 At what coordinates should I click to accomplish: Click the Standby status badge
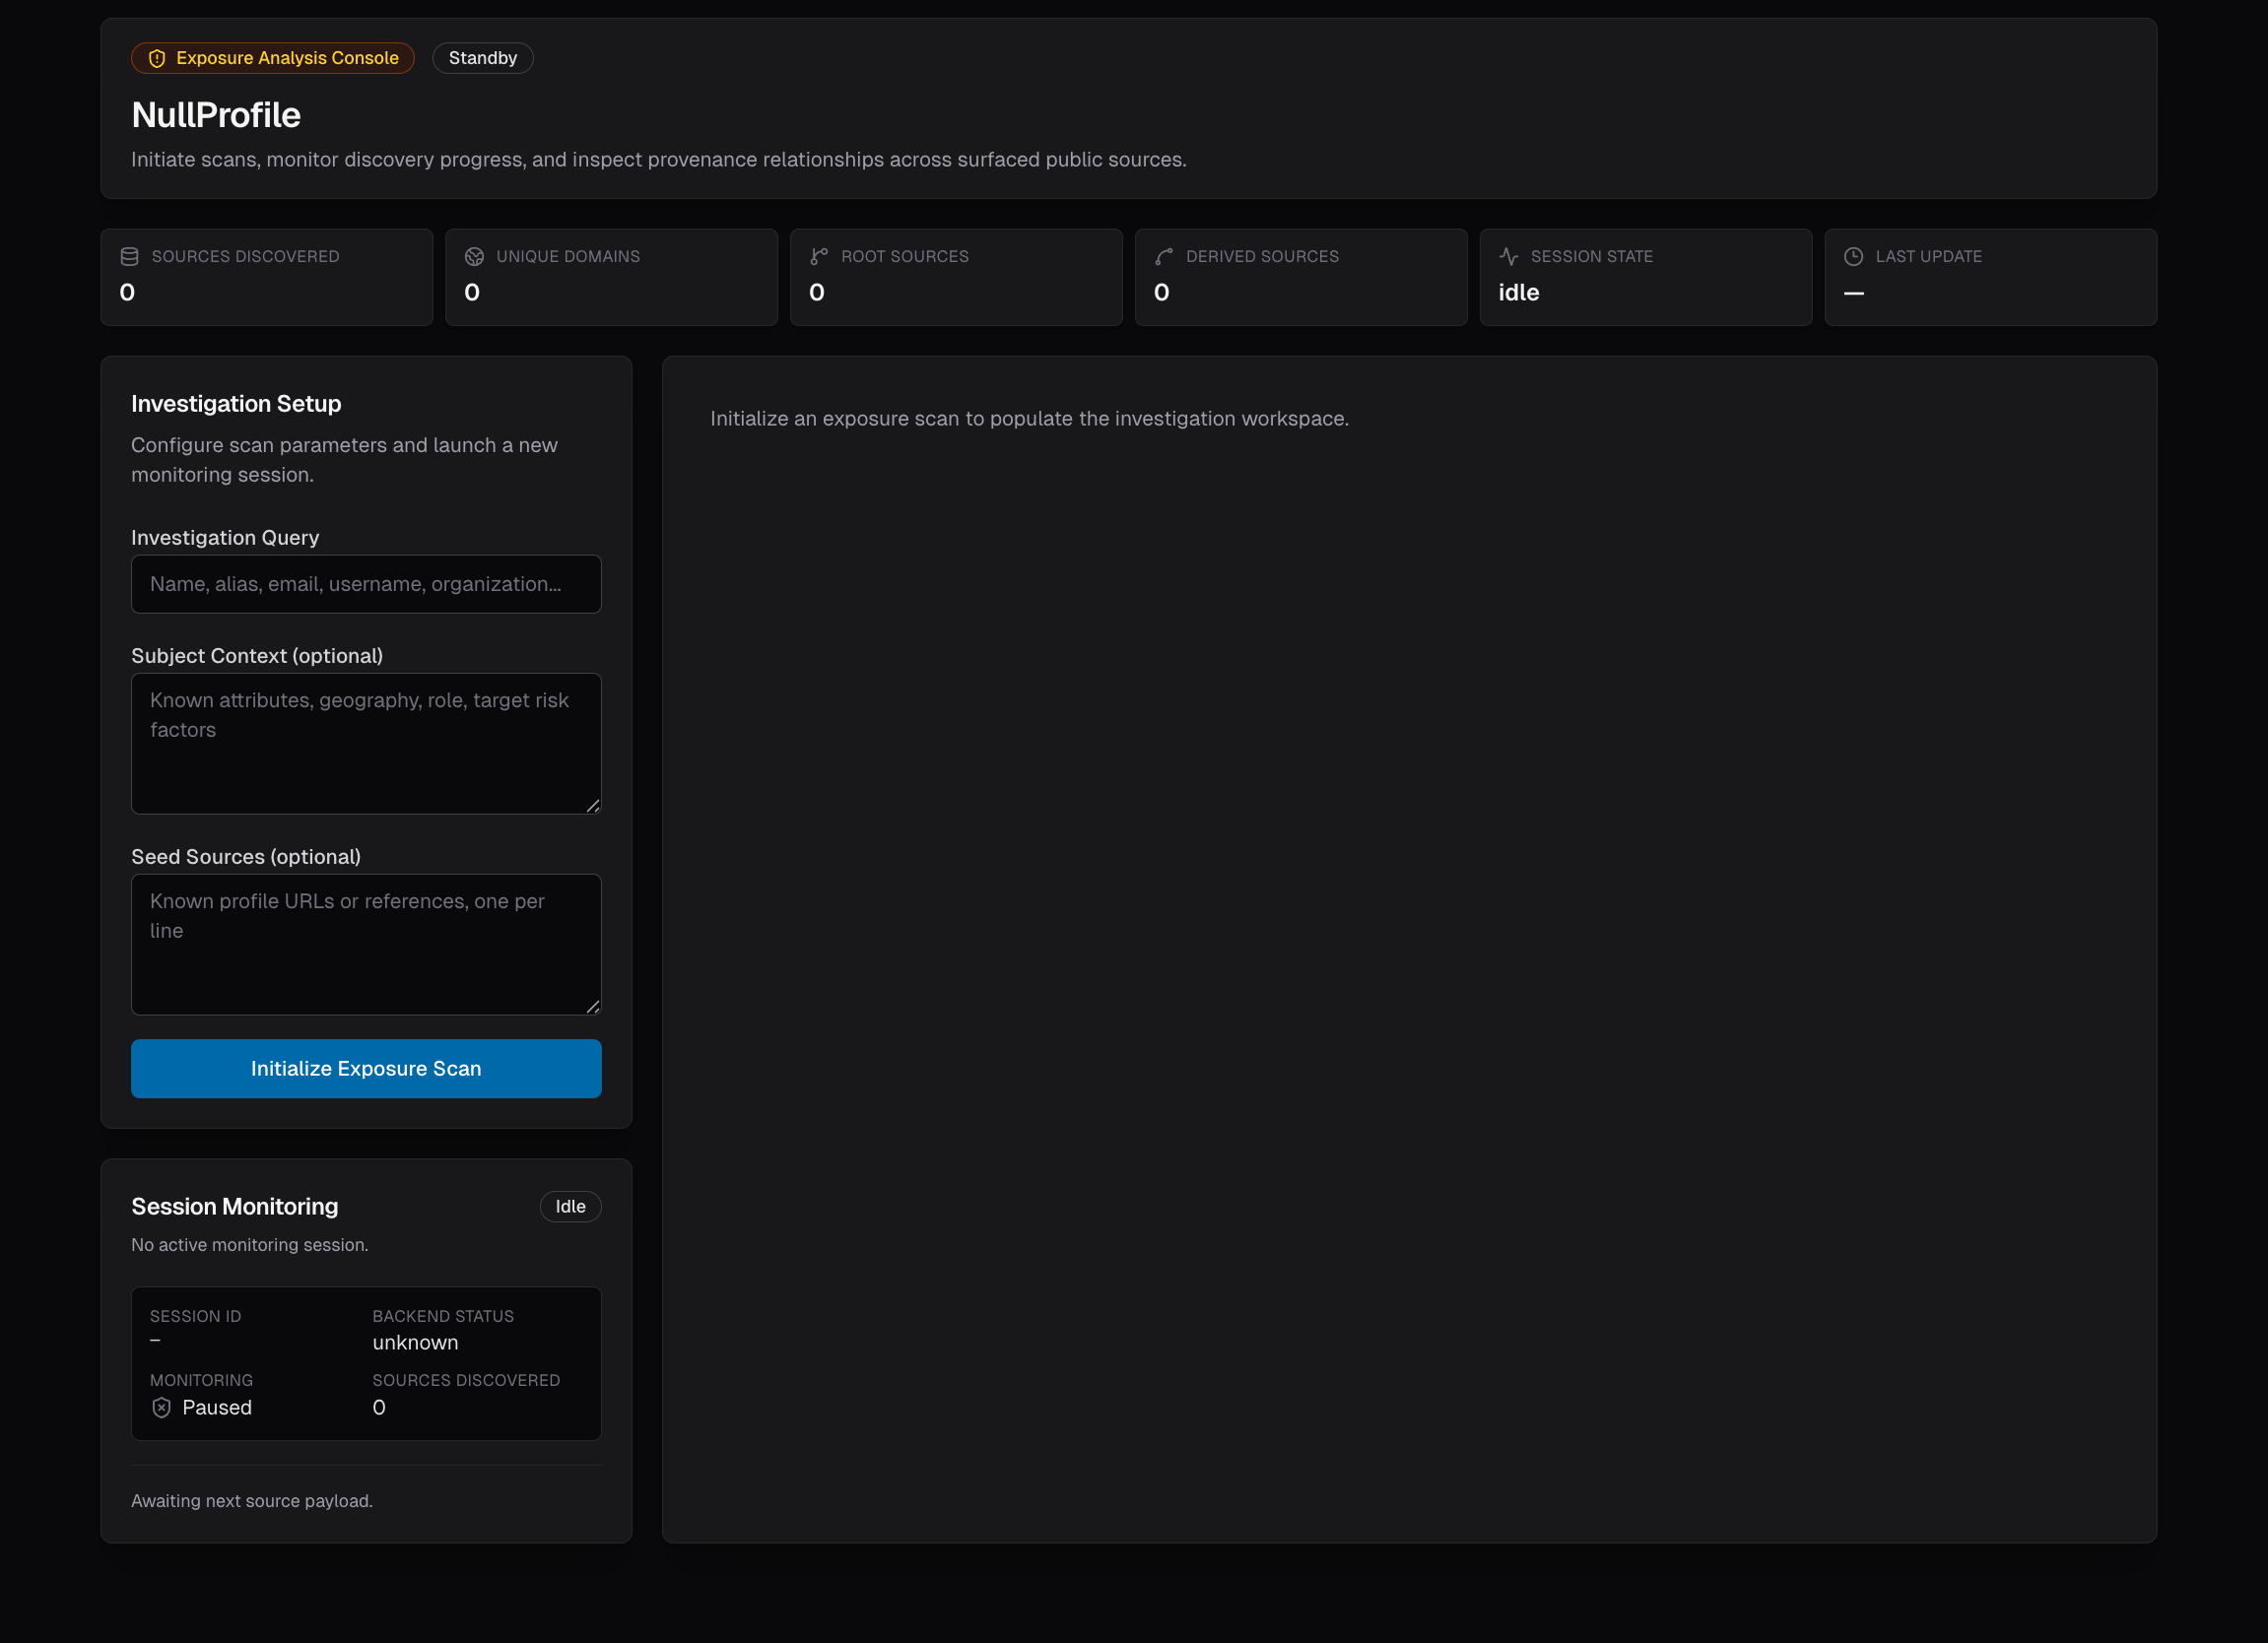[x=482, y=59]
